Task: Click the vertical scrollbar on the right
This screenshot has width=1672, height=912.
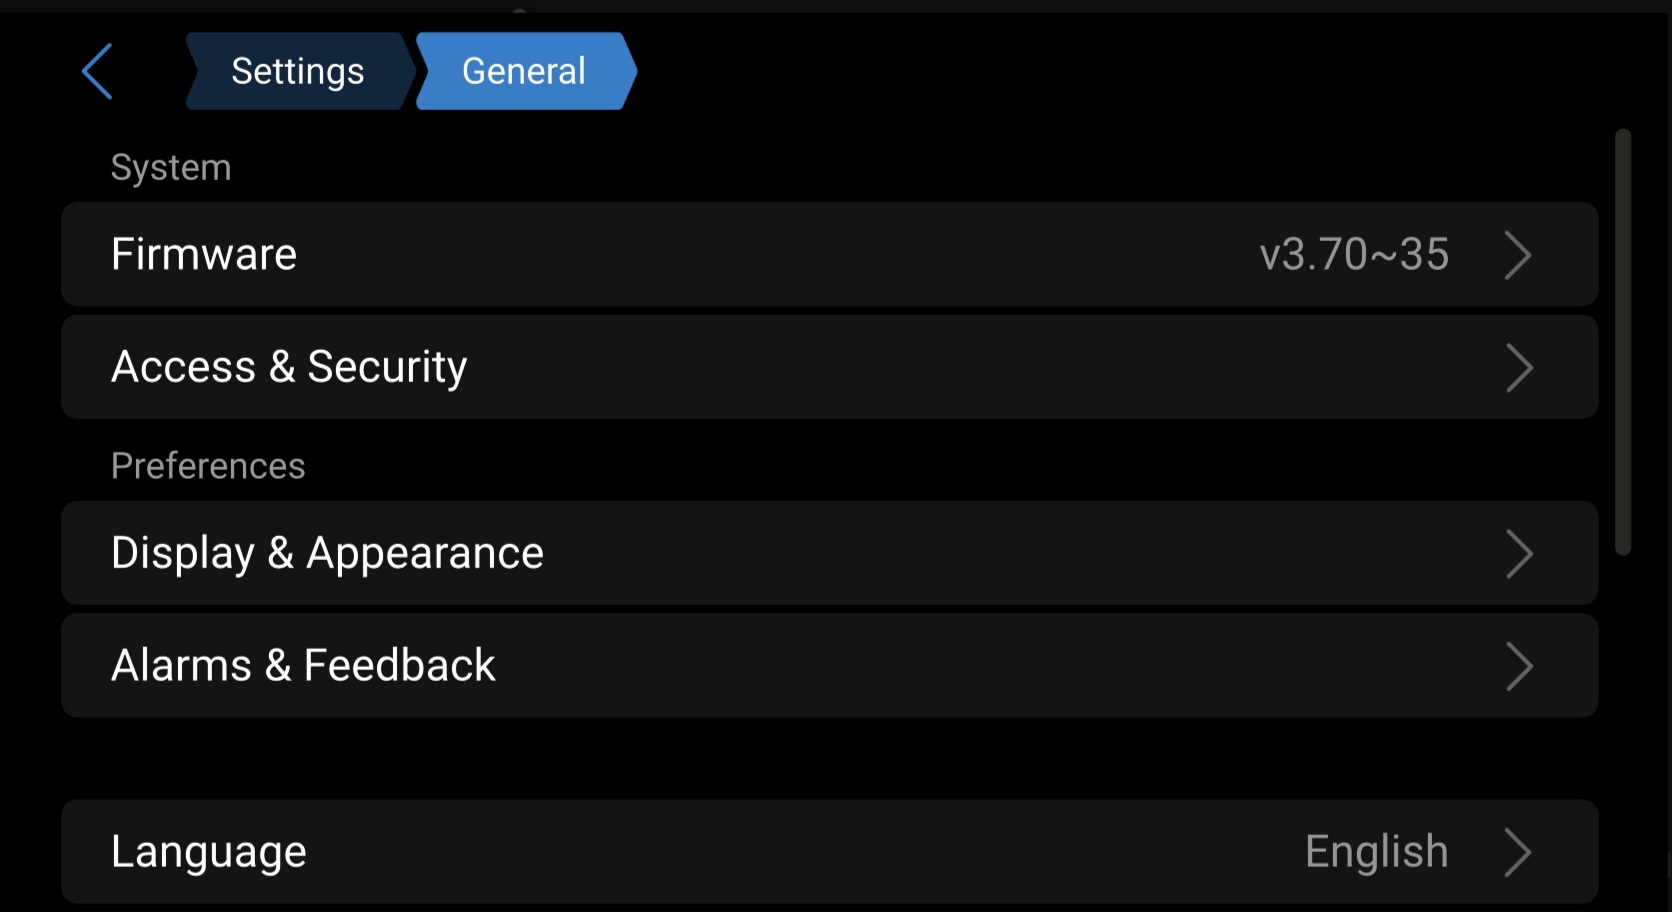Action: (1623, 341)
